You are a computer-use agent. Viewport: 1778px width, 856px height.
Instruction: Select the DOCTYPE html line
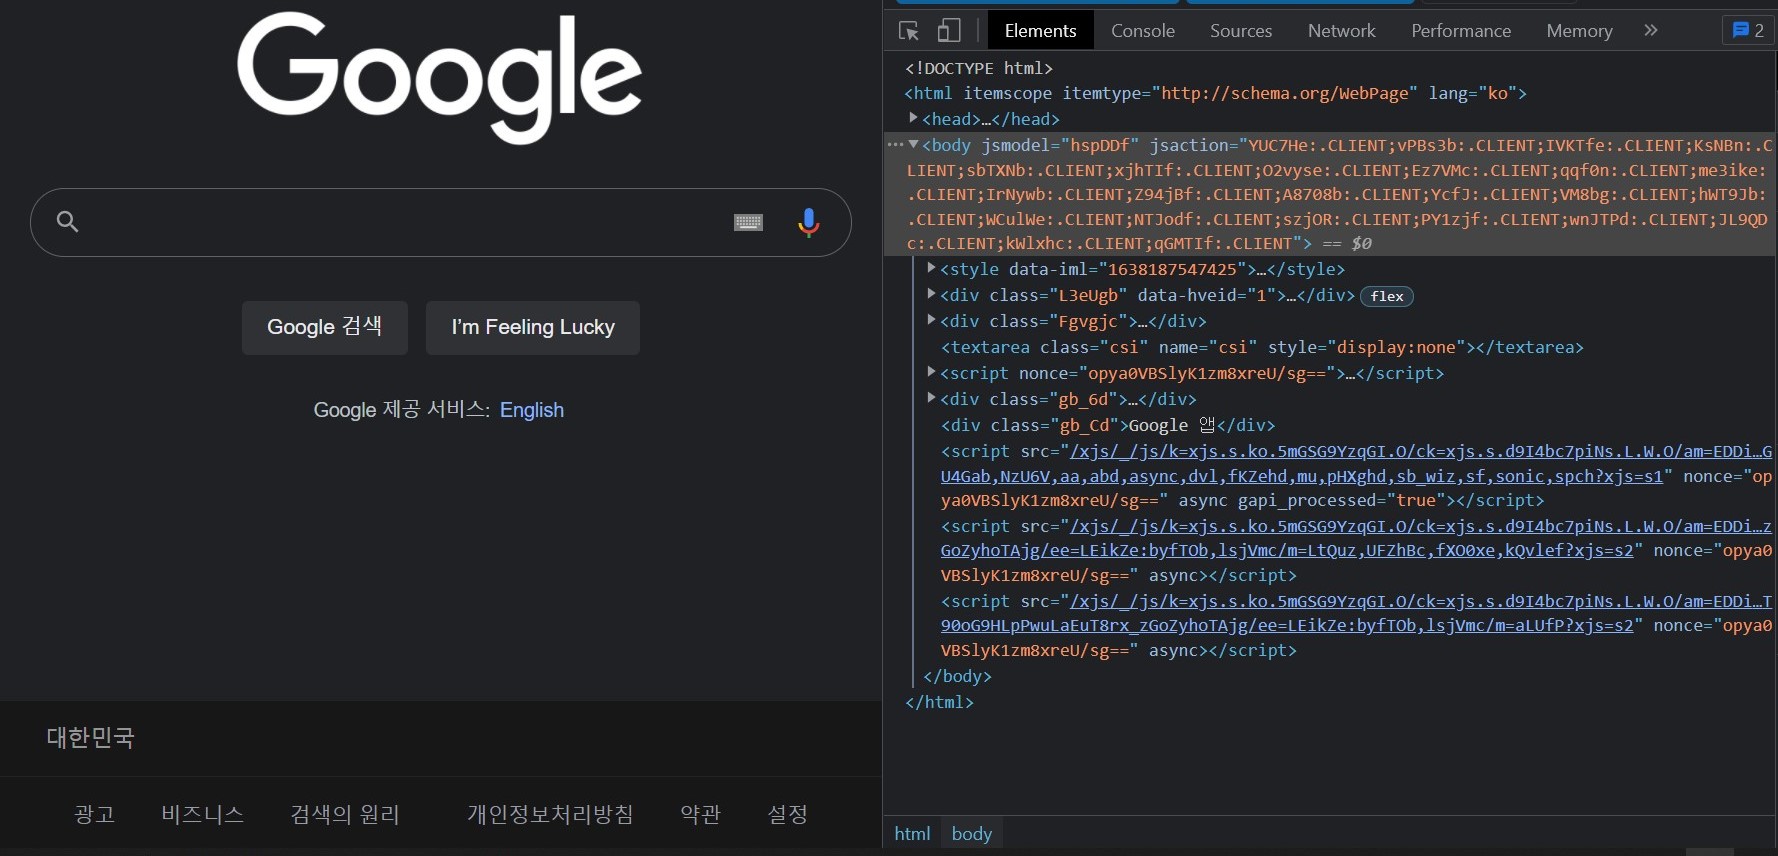click(x=979, y=68)
